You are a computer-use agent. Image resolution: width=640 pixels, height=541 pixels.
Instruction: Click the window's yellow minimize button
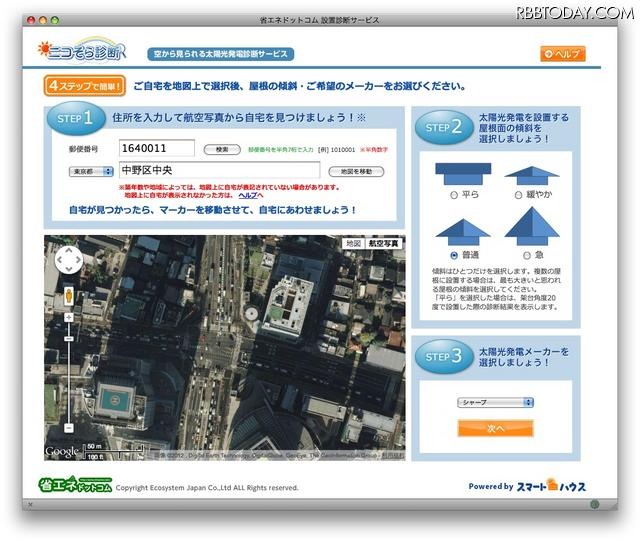click(43, 20)
